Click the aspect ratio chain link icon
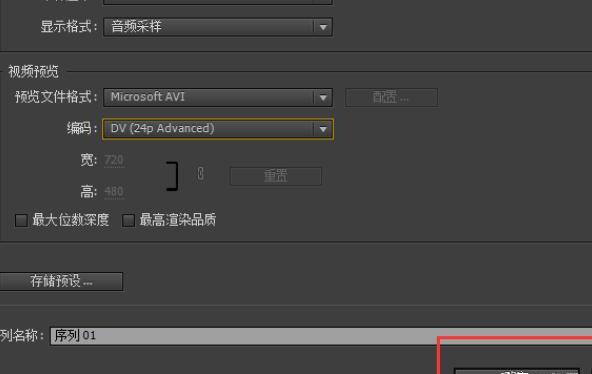This screenshot has height=374, width=592. [200, 174]
